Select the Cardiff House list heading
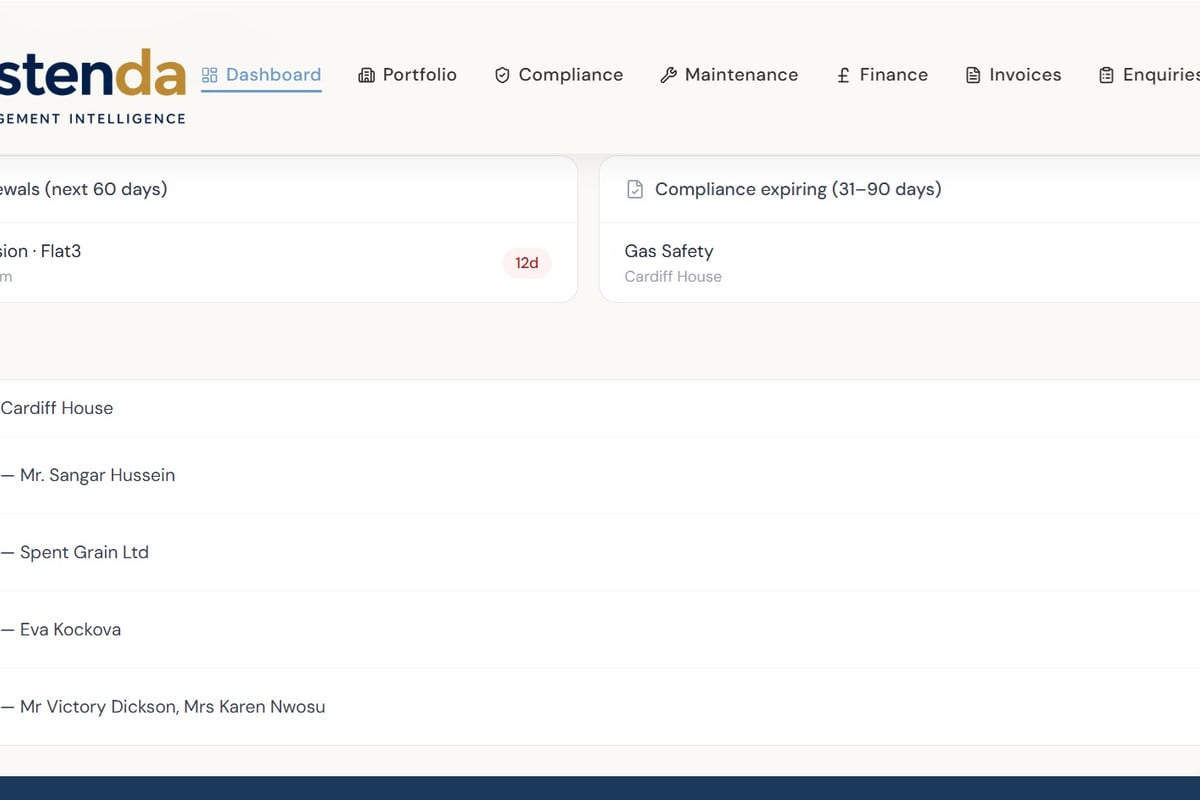Screen dimensions: 1200x800 (57, 408)
